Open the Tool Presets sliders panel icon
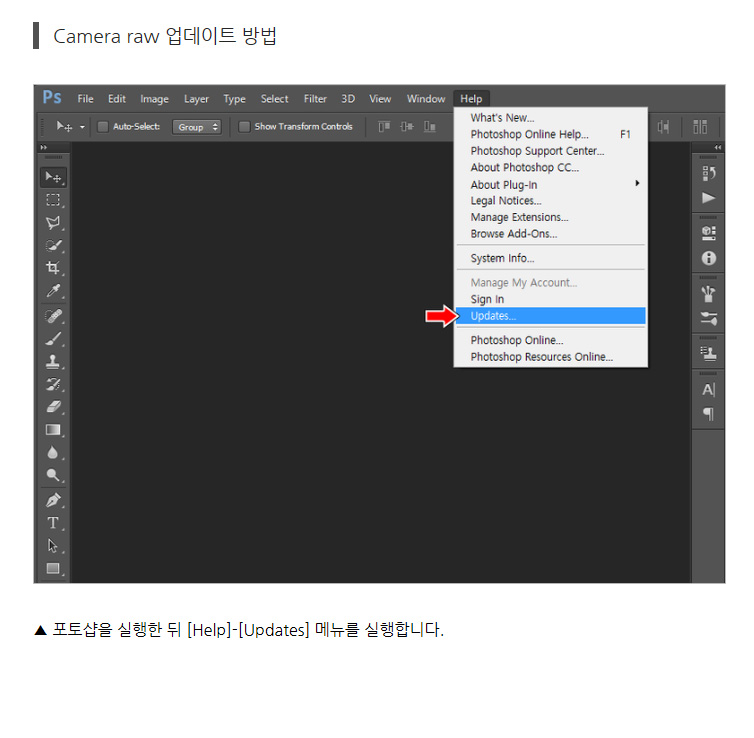The height and width of the screenshot is (738, 754). (708, 318)
